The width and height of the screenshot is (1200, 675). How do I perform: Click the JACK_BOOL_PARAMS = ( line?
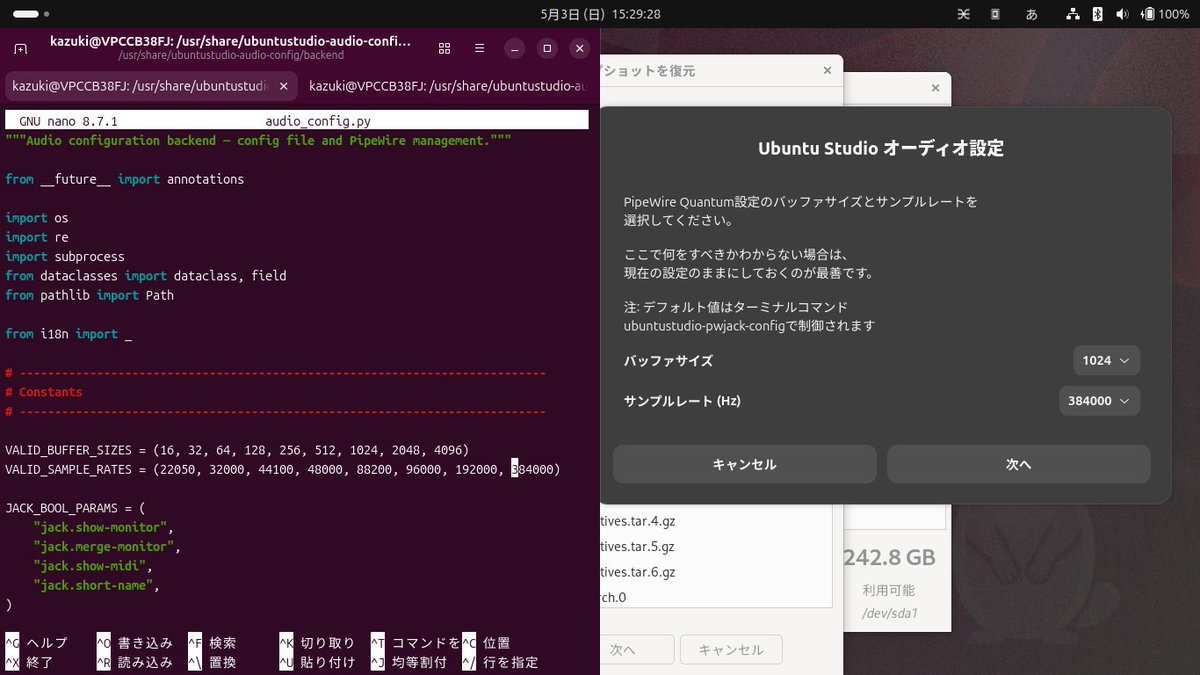click(75, 508)
